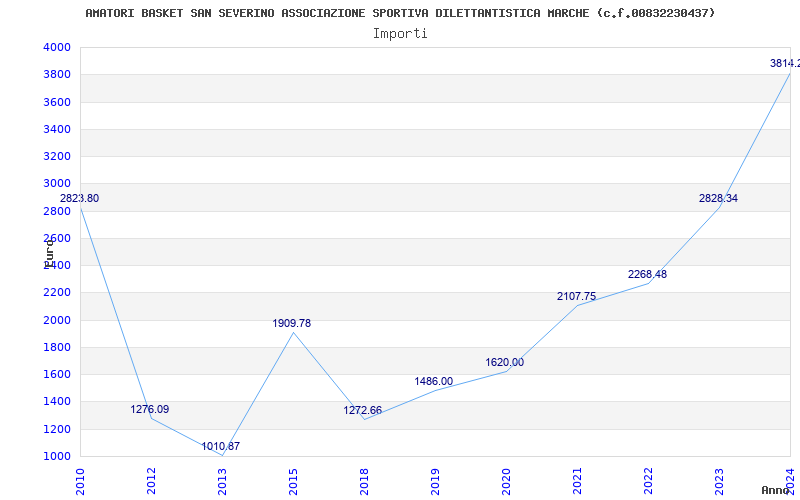Select the 2012 x-axis year label
This screenshot has height=500, width=800.
coord(151,481)
